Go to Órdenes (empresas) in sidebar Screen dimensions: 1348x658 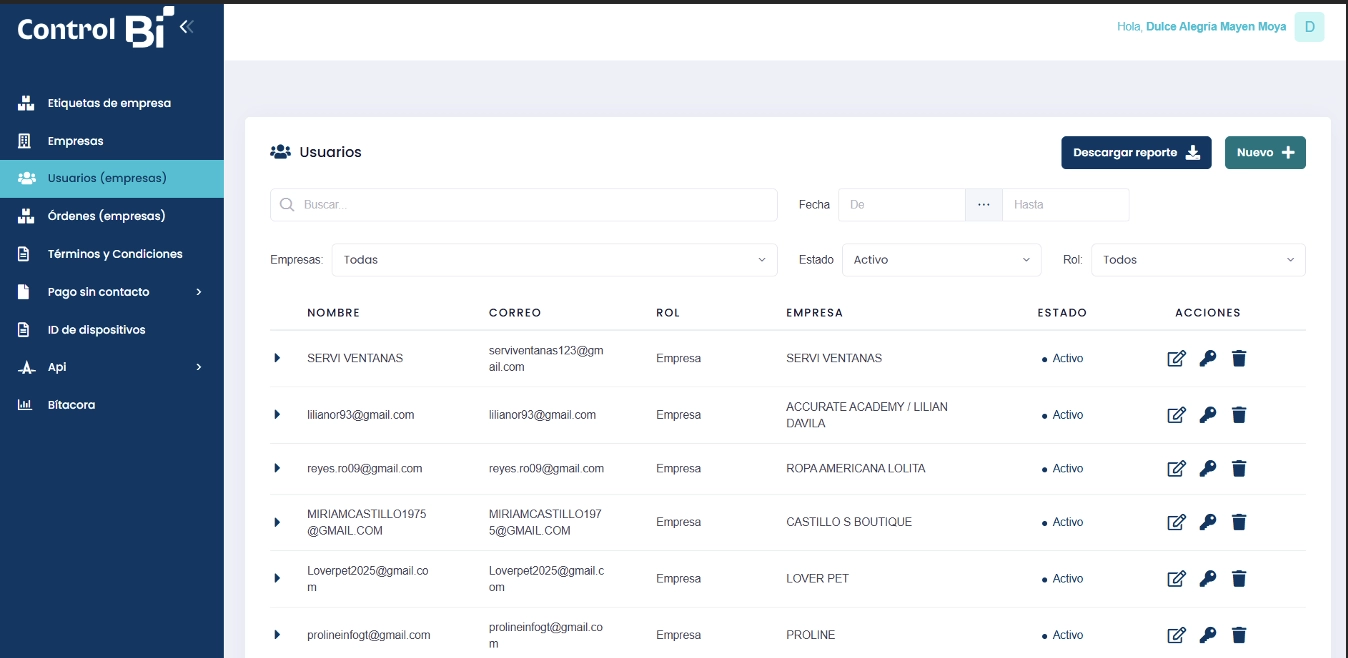[106, 216]
